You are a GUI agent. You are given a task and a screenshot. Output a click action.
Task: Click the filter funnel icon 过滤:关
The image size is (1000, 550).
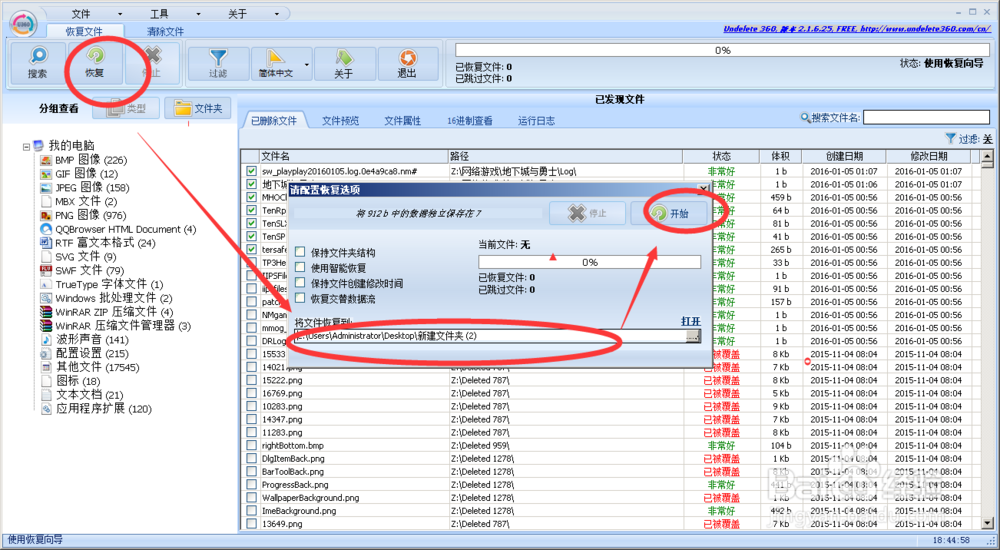coord(950,138)
